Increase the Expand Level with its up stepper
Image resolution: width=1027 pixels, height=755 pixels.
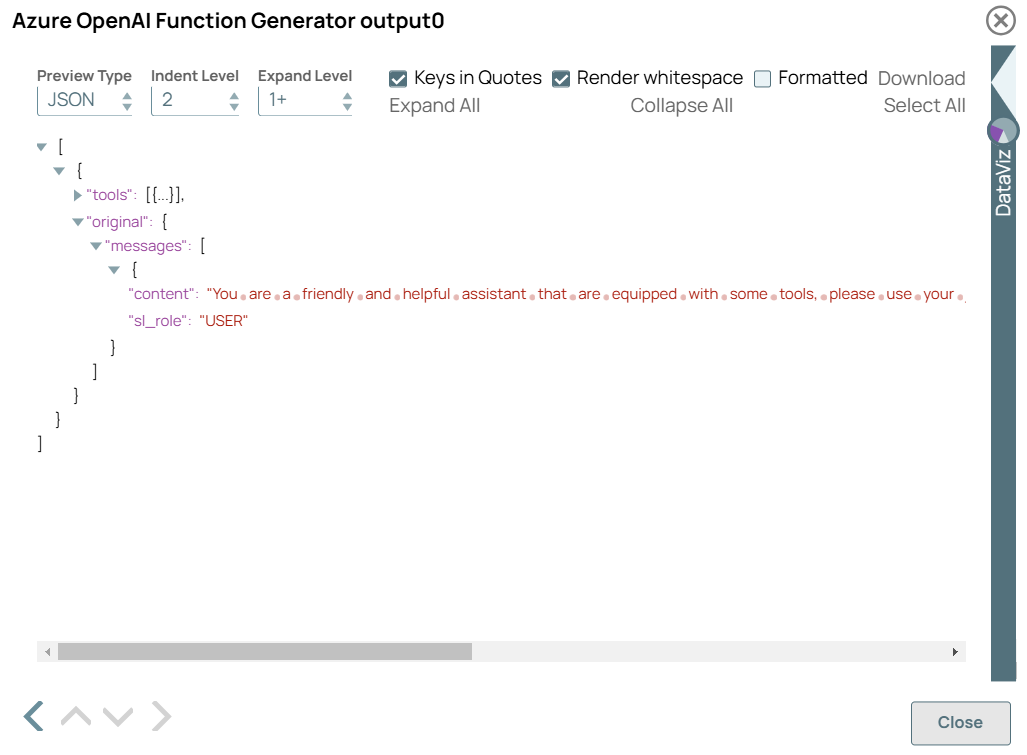[345, 95]
